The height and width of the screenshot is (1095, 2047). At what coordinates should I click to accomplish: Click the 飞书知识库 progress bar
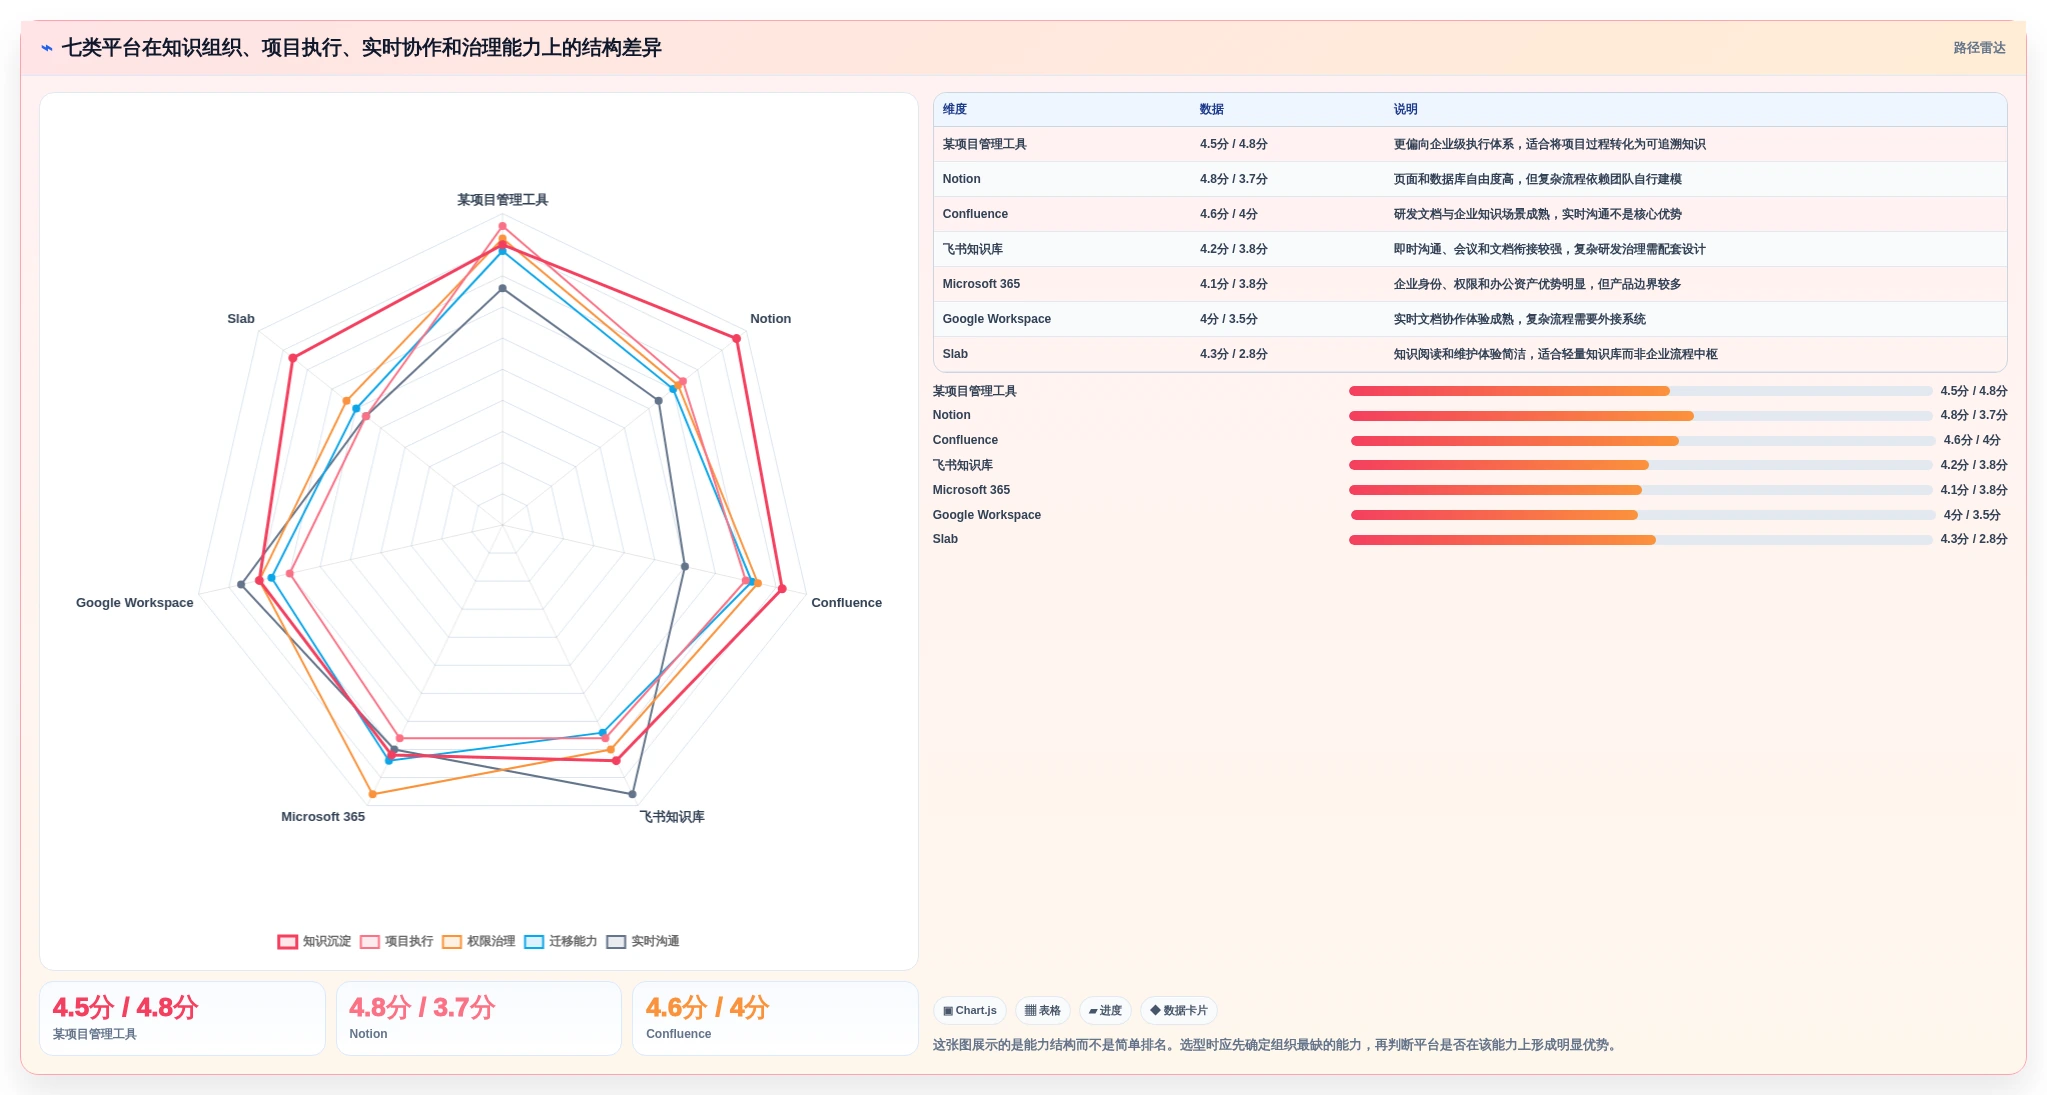pyautogui.click(x=1640, y=465)
